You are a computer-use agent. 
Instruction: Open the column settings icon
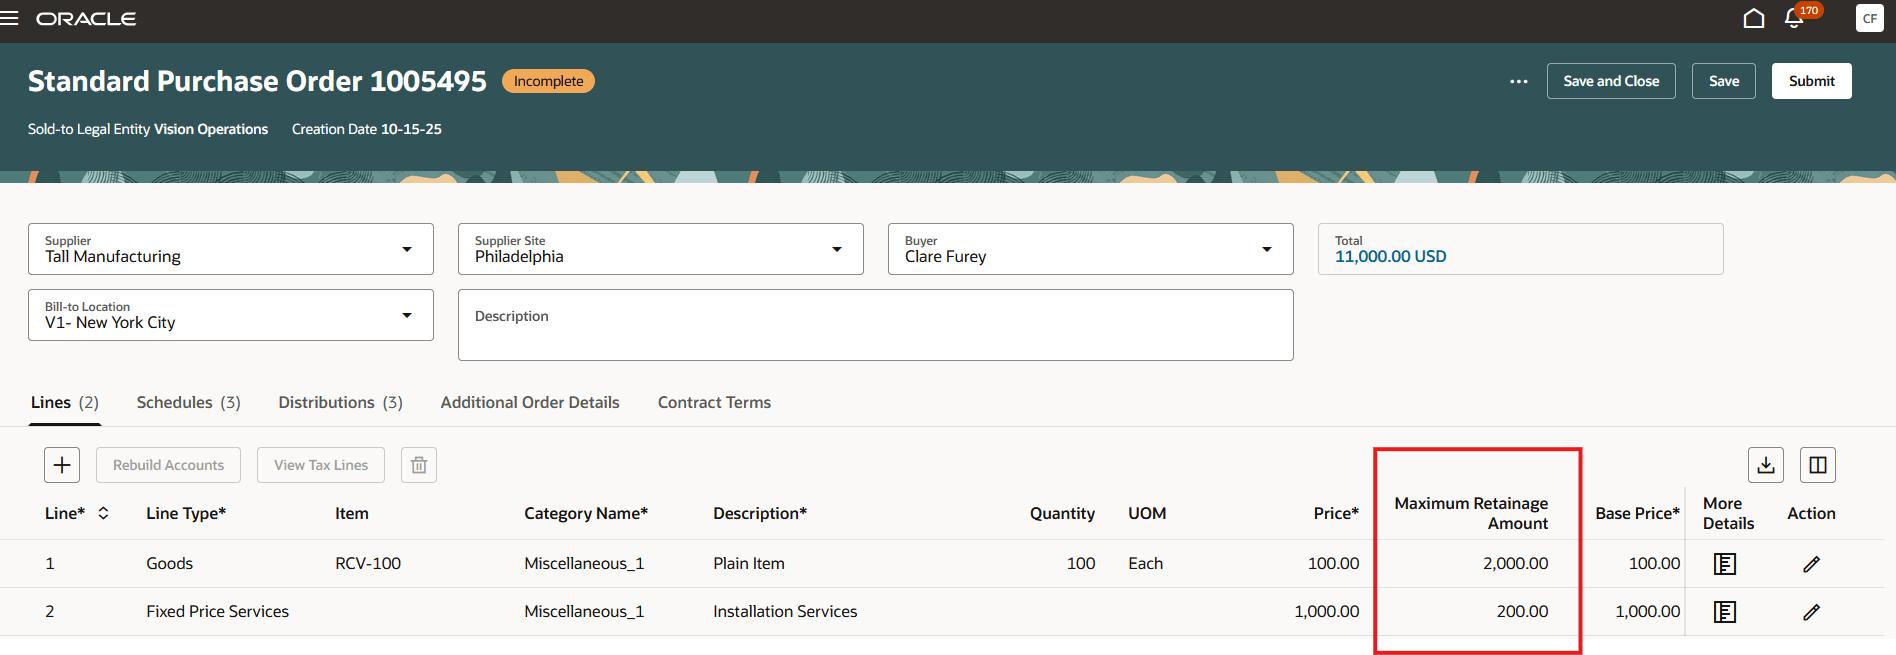pos(1818,465)
